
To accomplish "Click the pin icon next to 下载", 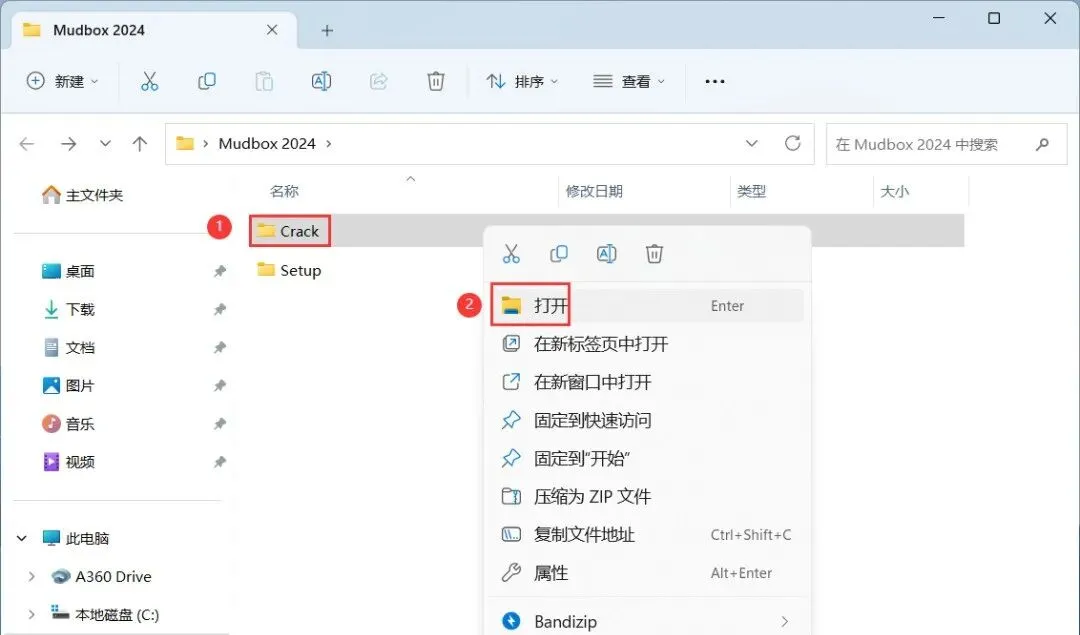I will tap(220, 309).
